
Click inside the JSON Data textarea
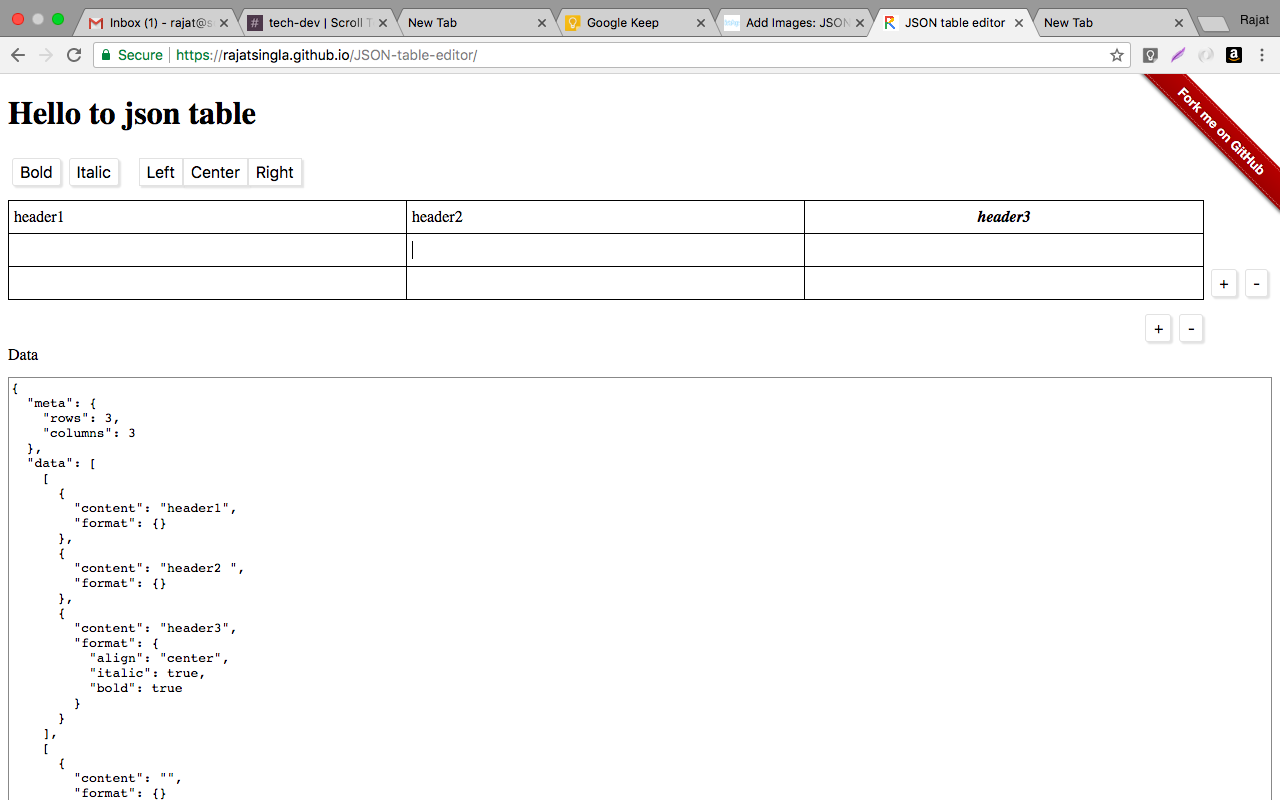coord(640,589)
